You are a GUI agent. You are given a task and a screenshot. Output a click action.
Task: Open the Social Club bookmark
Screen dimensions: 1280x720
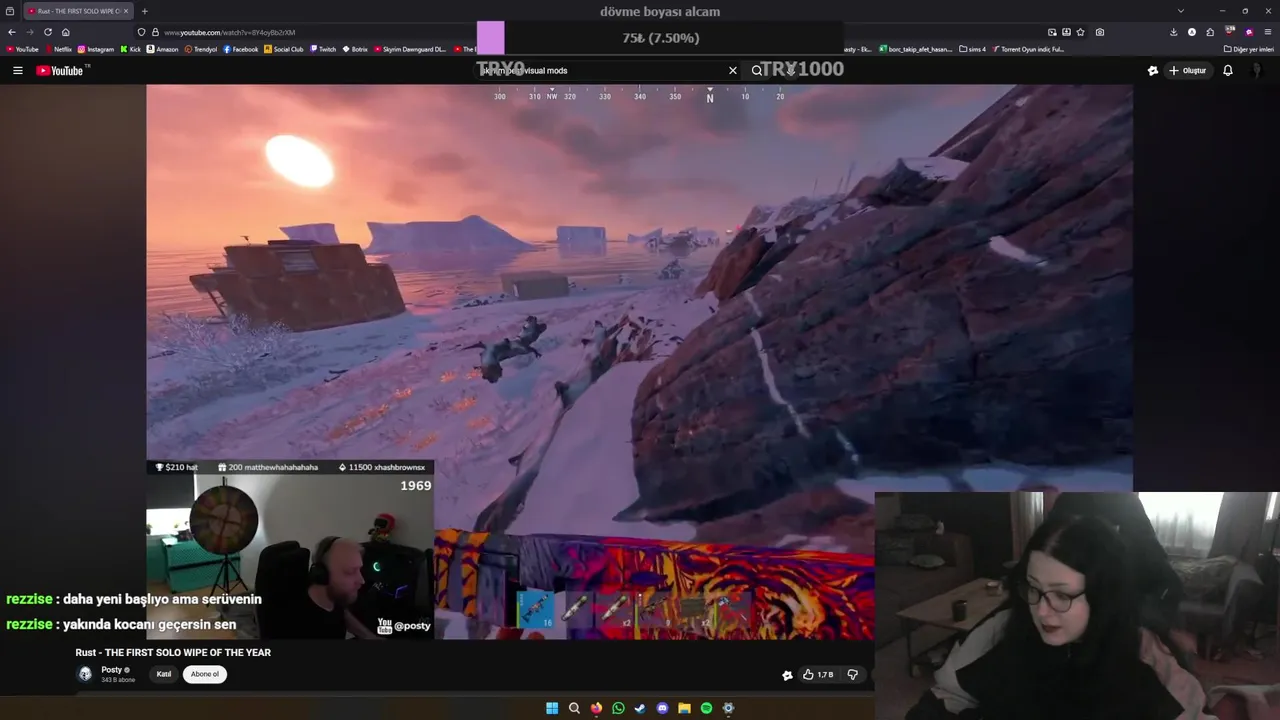click(x=284, y=49)
